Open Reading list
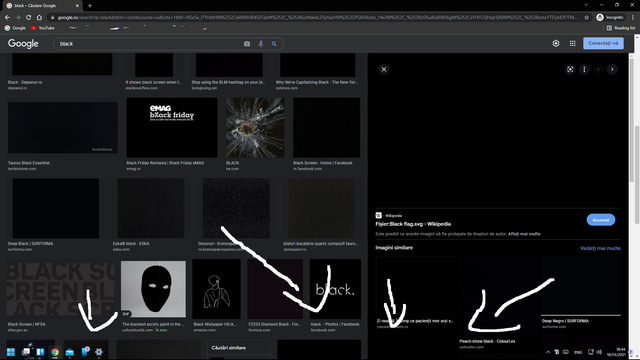 click(620, 28)
